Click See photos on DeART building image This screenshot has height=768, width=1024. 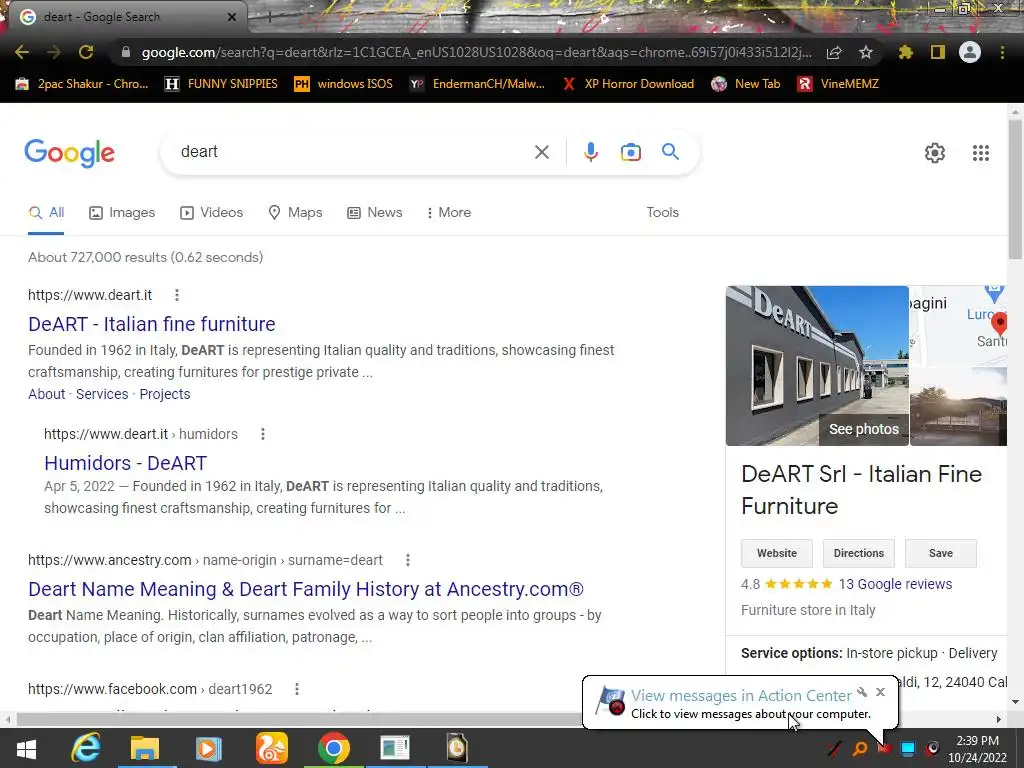pyautogui.click(x=863, y=429)
